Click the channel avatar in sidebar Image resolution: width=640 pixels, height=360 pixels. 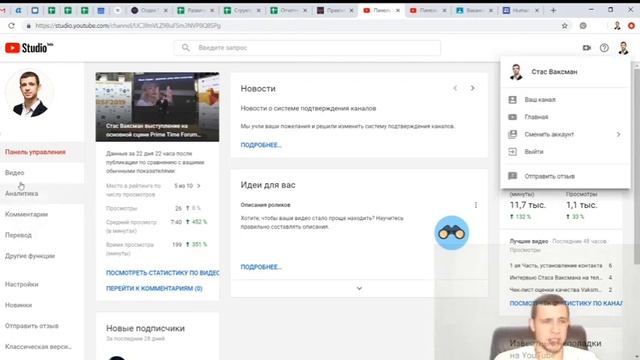coord(29,94)
